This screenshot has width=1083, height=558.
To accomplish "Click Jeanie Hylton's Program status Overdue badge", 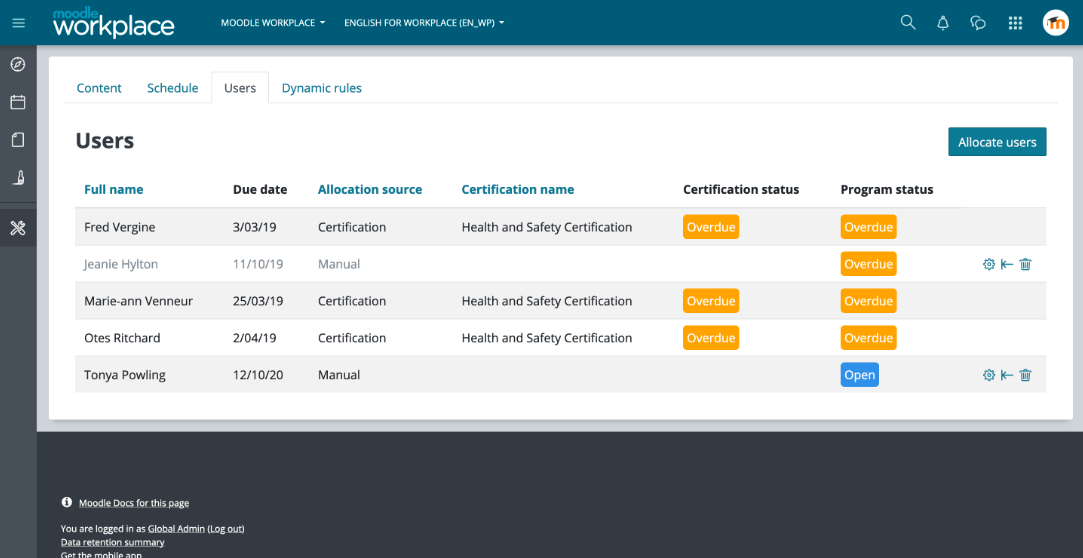I will (868, 264).
